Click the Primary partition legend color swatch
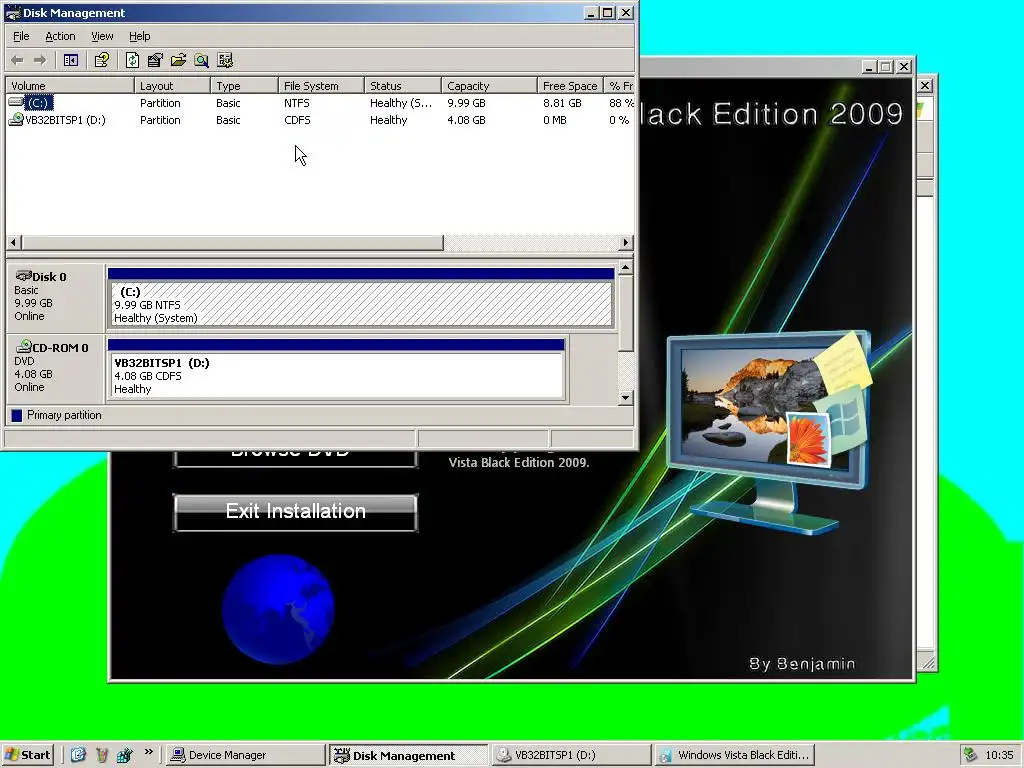This screenshot has width=1024, height=768. pyautogui.click(x=17, y=415)
